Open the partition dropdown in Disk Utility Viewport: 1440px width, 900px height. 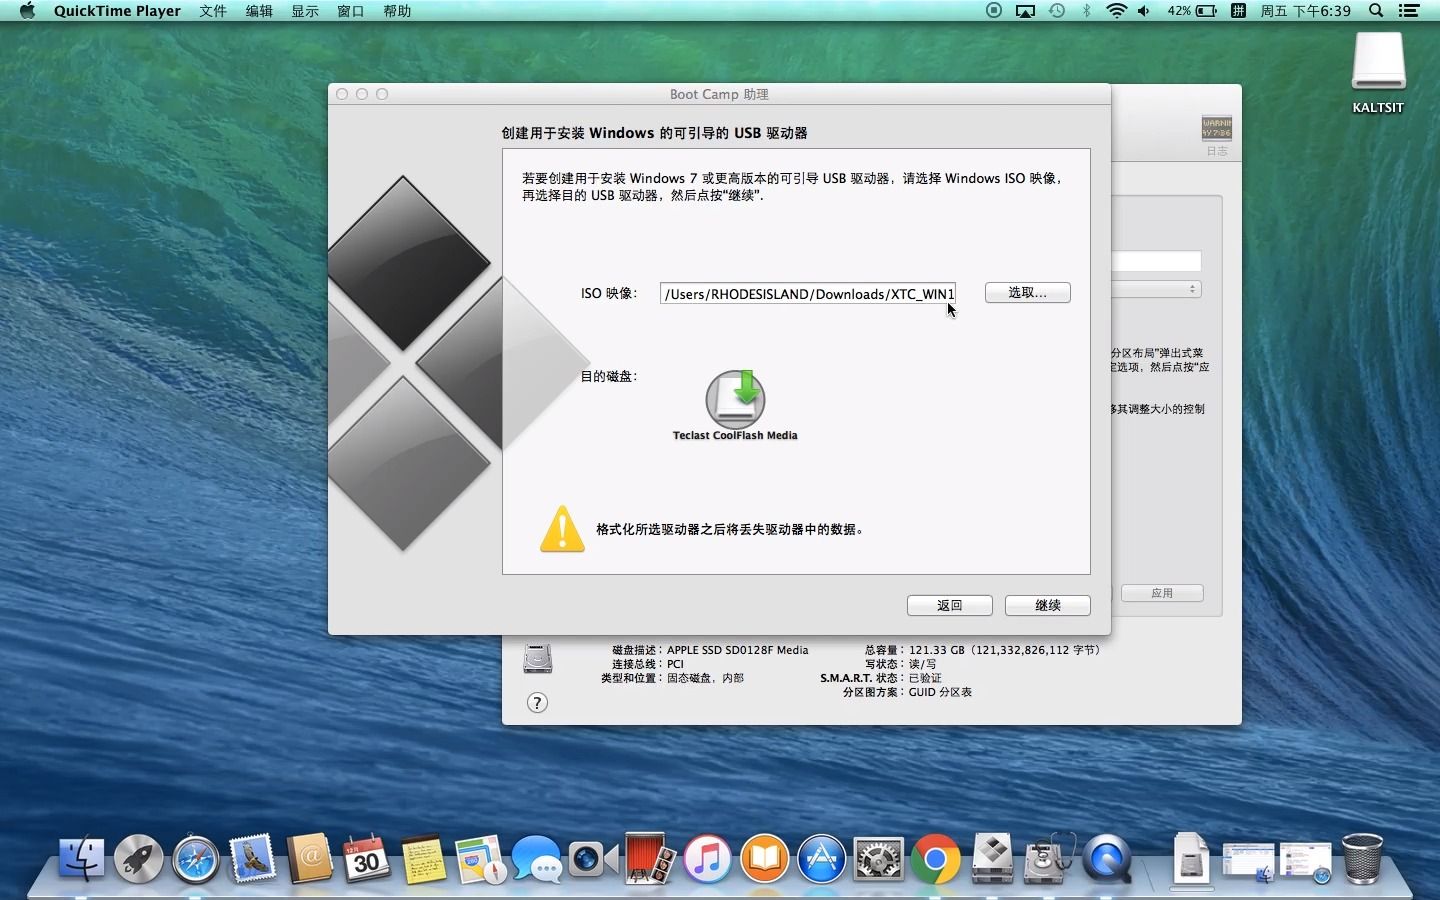click(x=1156, y=289)
